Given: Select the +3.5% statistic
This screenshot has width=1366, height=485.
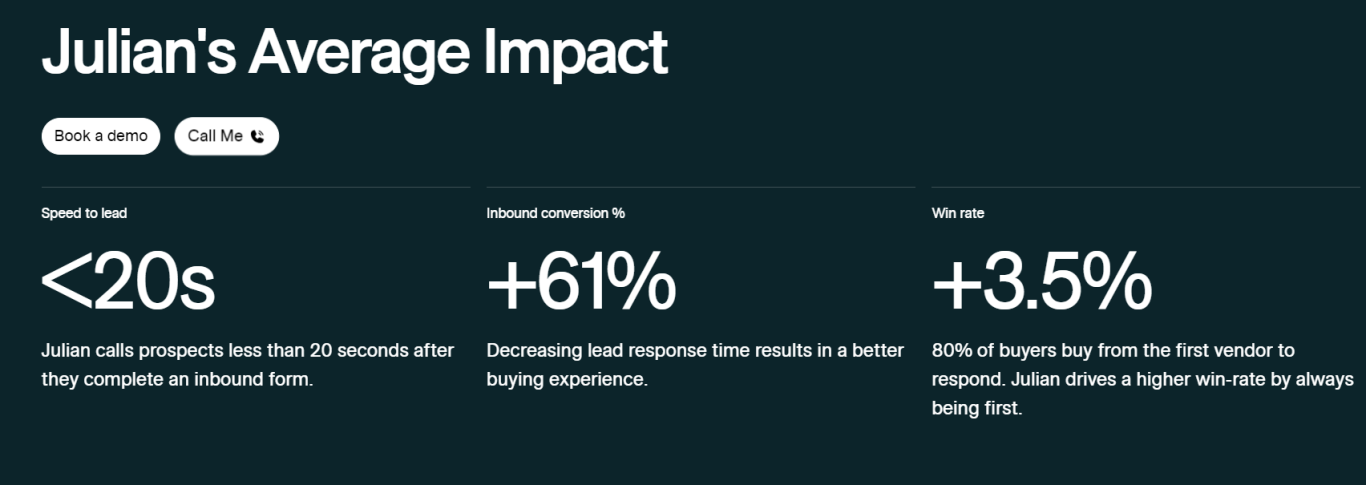Looking at the screenshot, I should click(x=1042, y=282).
